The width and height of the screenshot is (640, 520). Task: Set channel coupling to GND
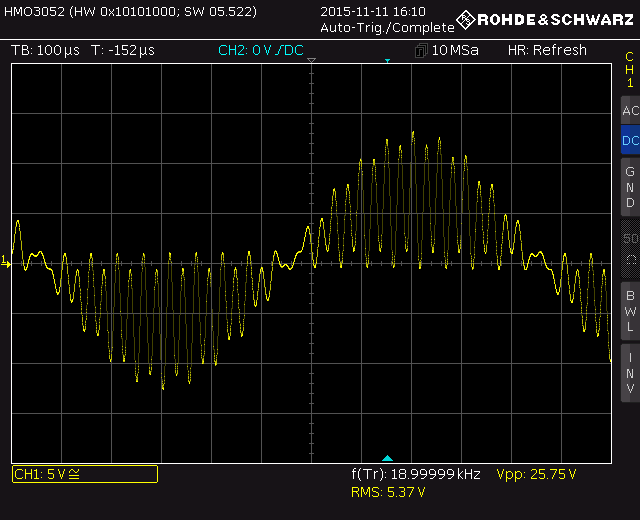point(629,187)
